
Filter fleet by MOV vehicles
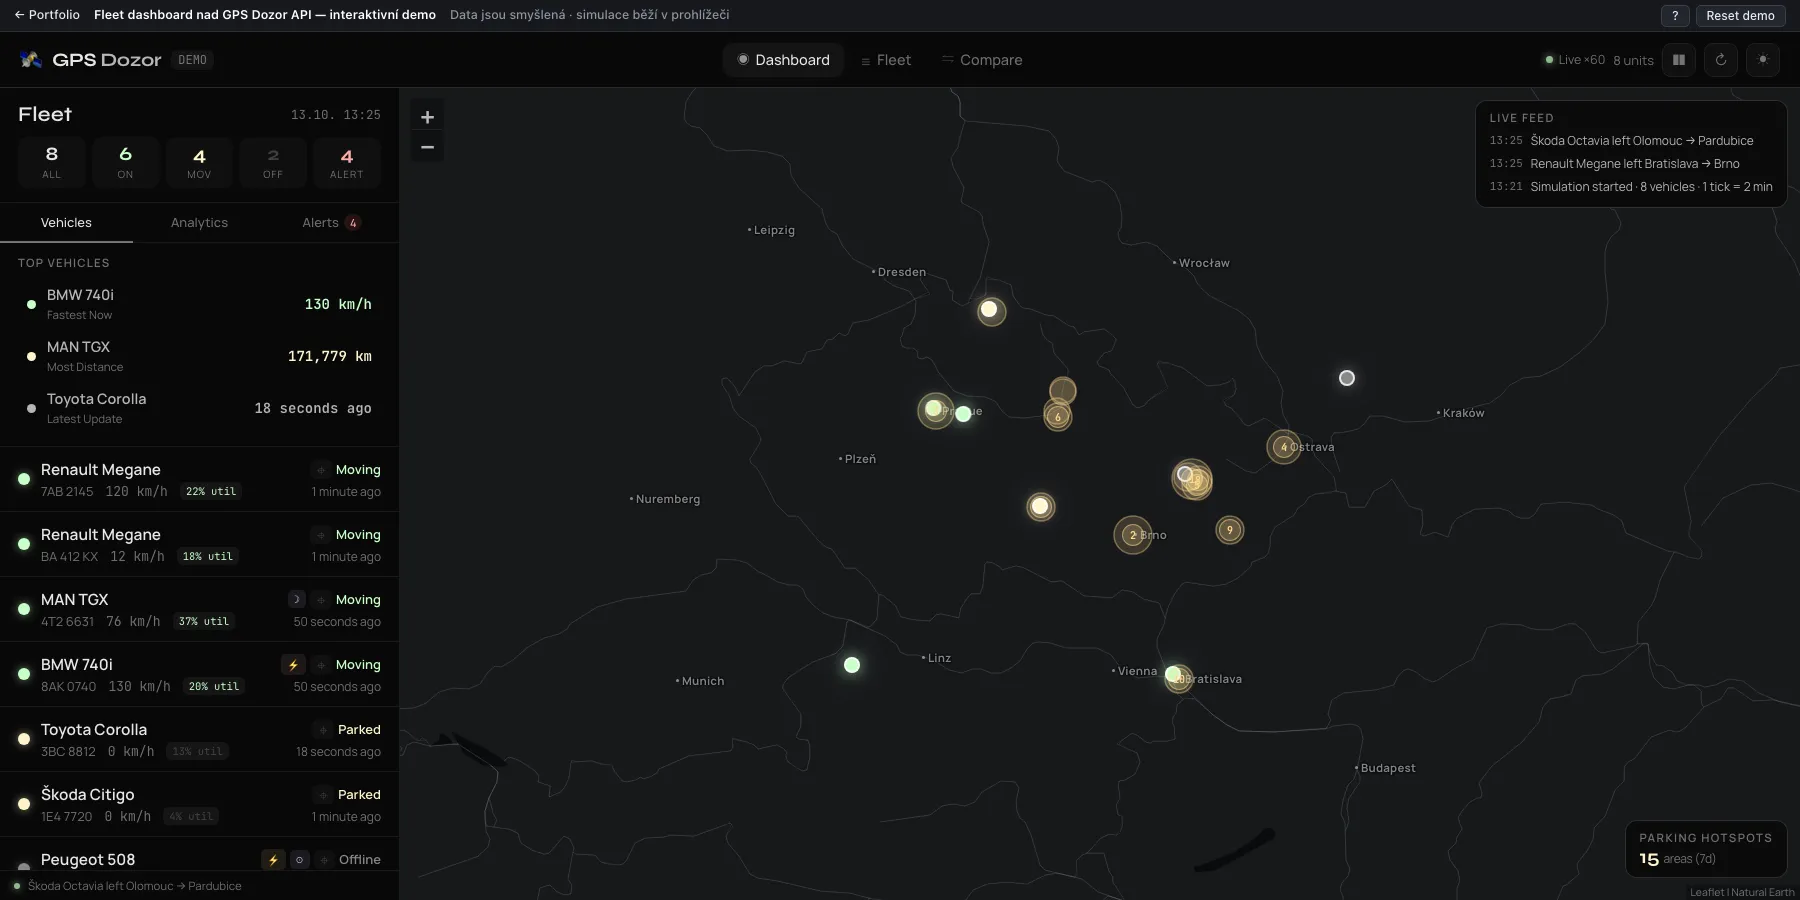coord(199,162)
